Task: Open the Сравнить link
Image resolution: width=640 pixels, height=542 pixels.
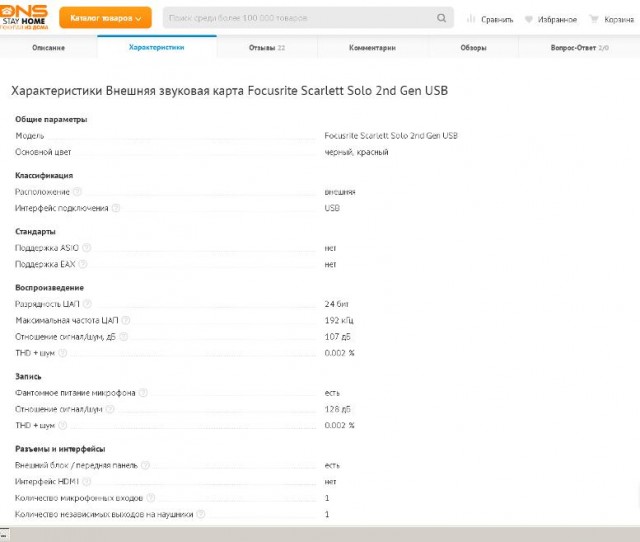Action: (x=497, y=19)
